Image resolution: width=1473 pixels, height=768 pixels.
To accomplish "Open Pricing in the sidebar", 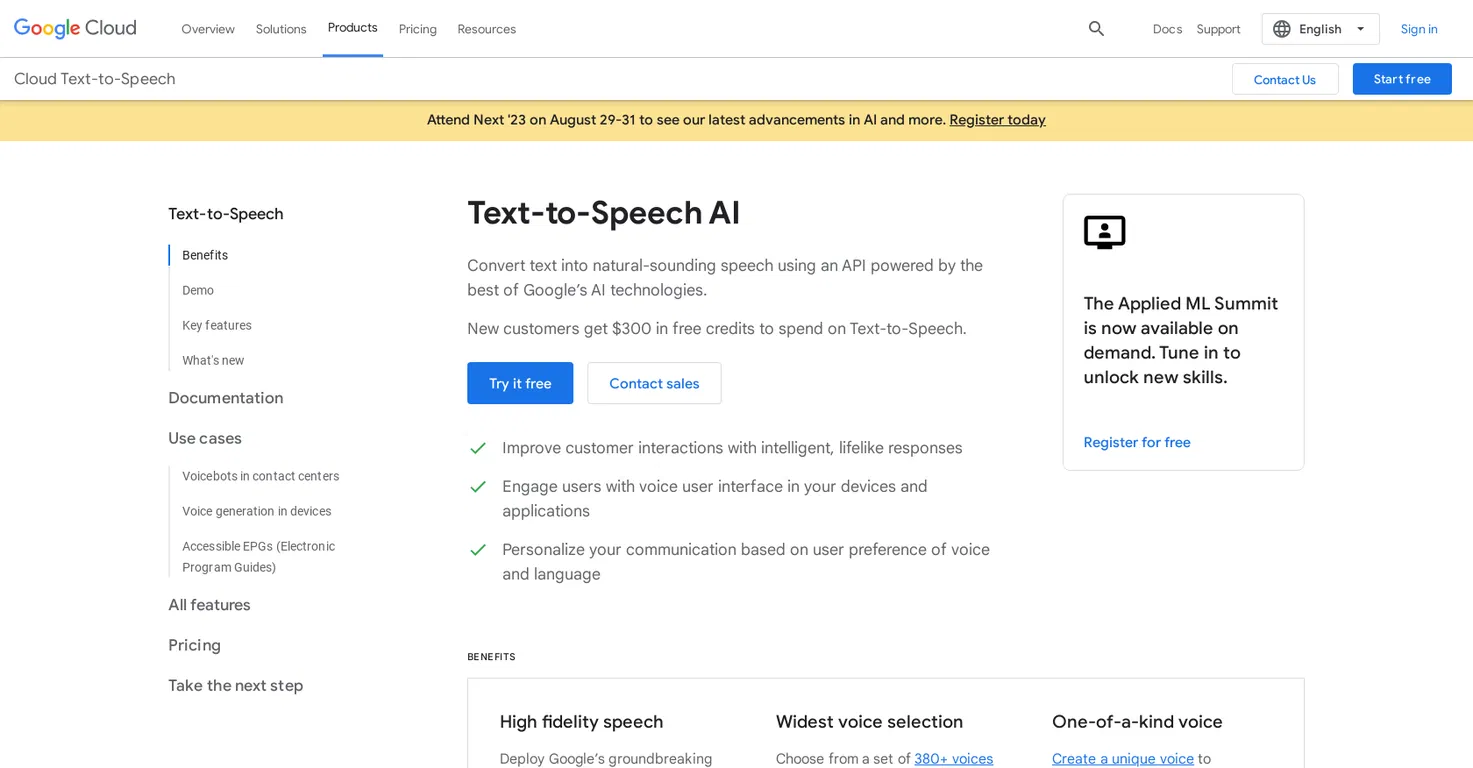I will (194, 645).
